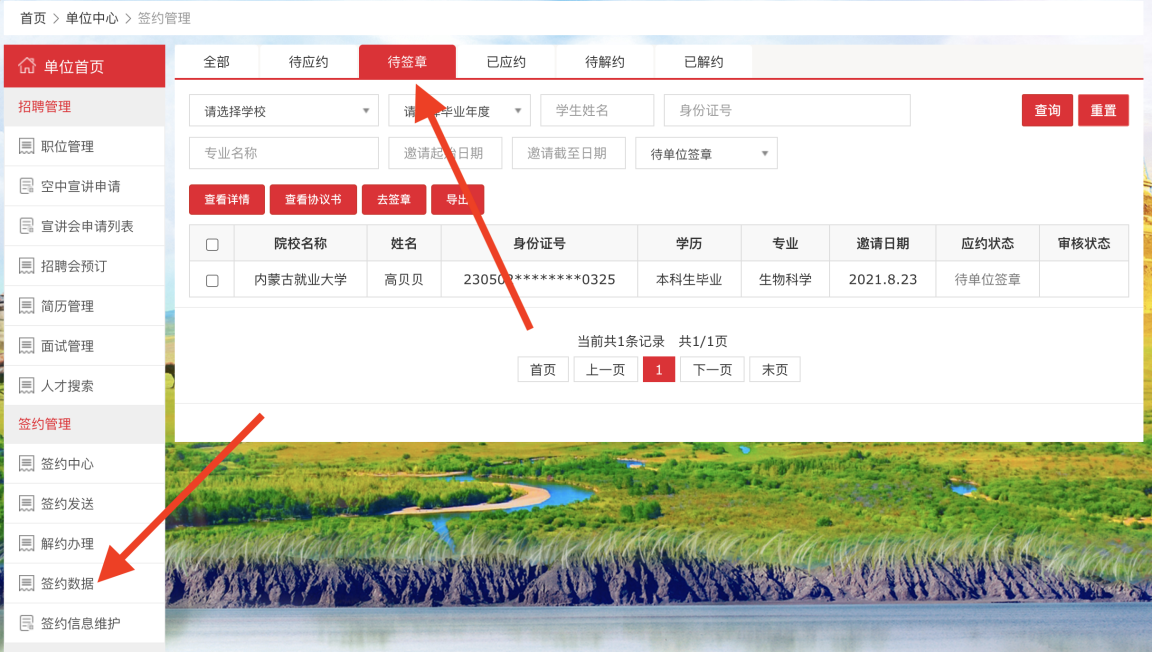The height and width of the screenshot is (652, 1152).
Task: Click the 人才搜索 sidebar icon
Action: 26,386
